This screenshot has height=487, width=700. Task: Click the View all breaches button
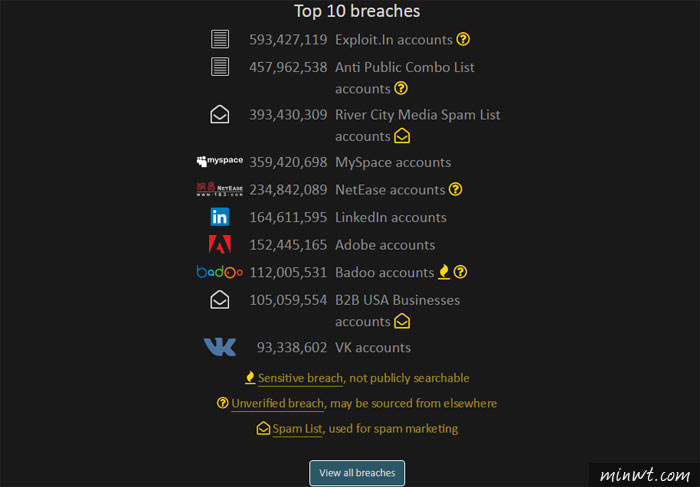(357, 473)
